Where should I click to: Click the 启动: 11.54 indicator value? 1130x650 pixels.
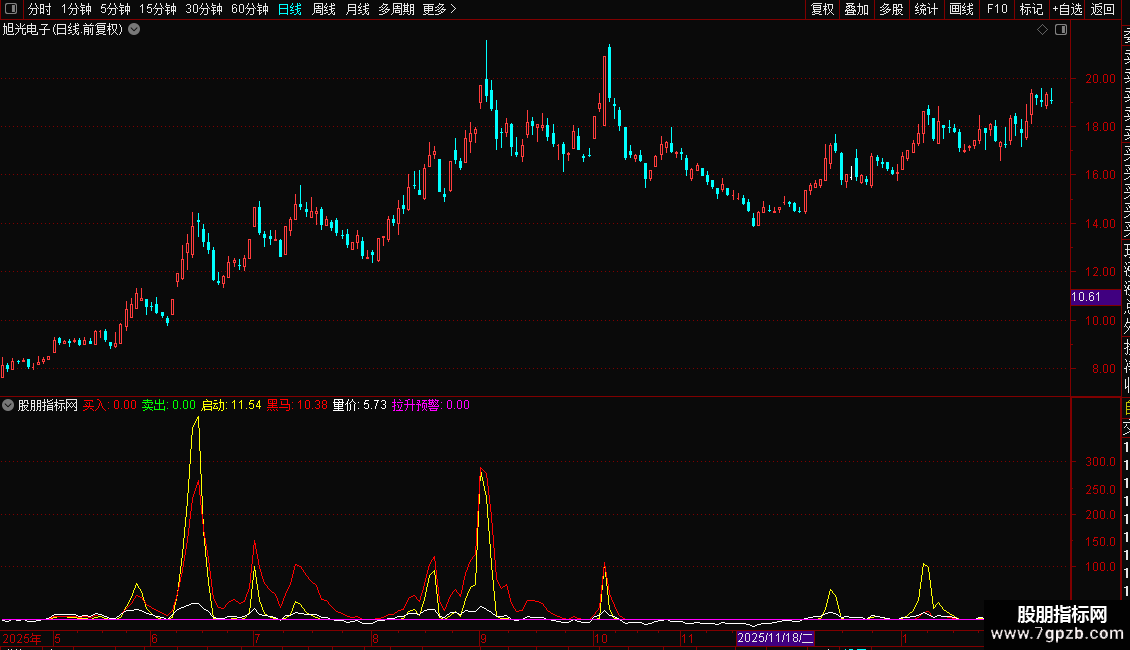click(231, 405)
